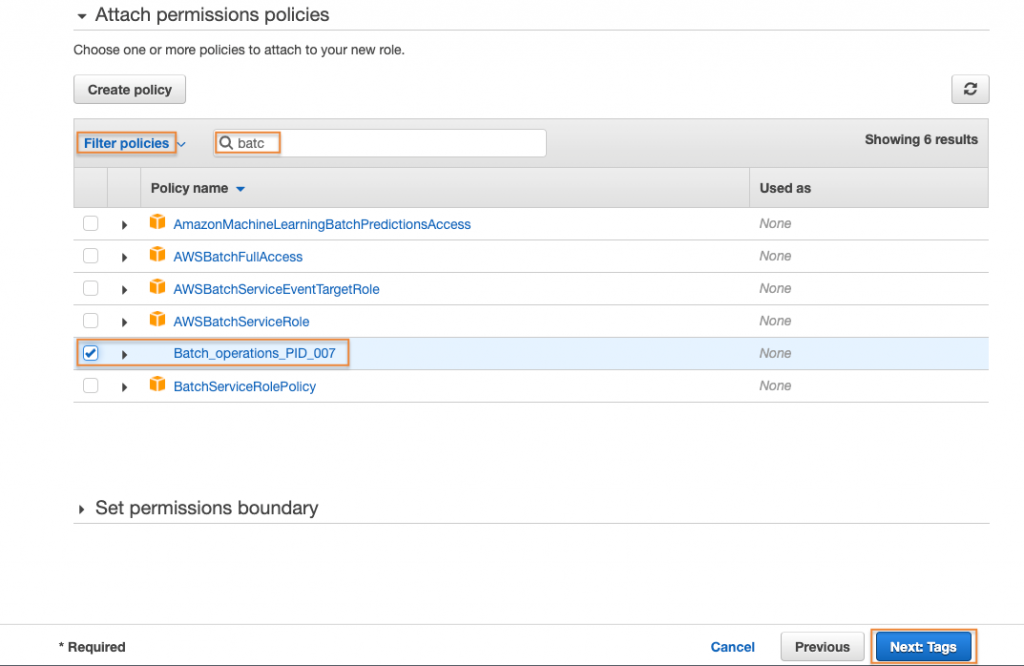The height and width of the screenshot is (666, 1024).
Task: Uncheck the Batch_operations_PID_007 checkbox
Action: pos(90,353)
